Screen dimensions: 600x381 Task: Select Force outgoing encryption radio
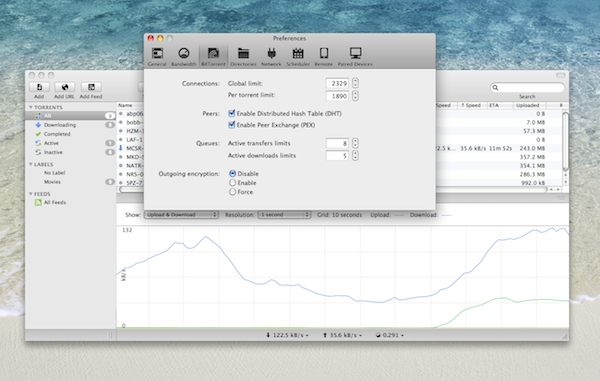coord(232,192)
